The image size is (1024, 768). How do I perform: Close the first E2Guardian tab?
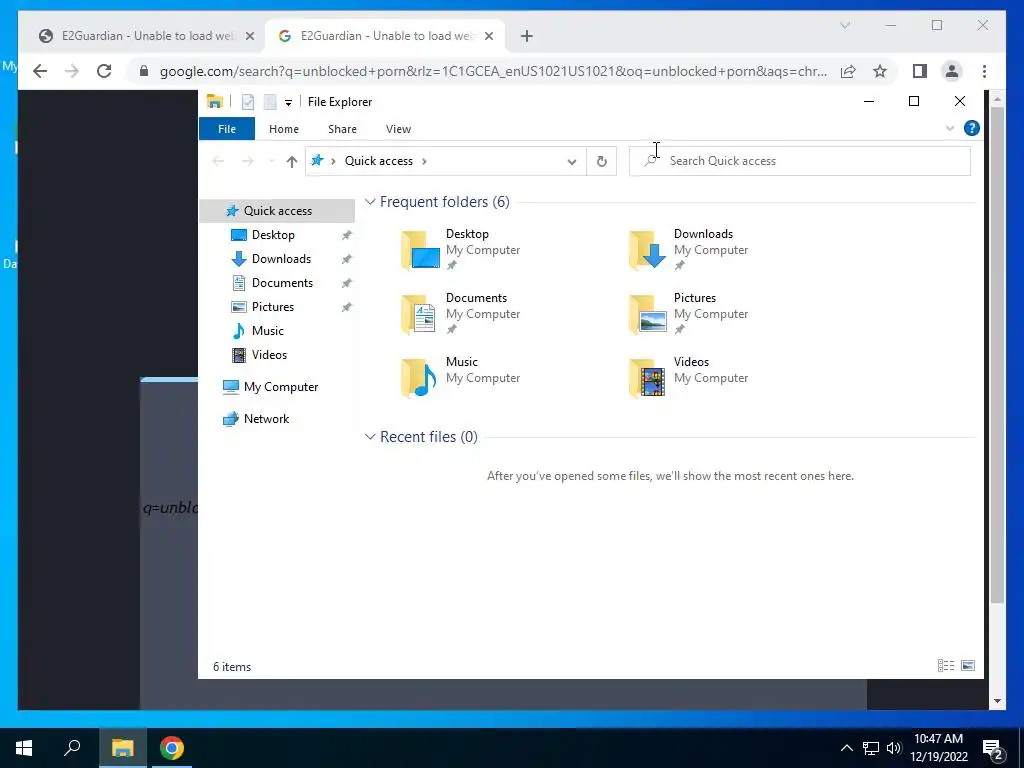click(249, 37)
